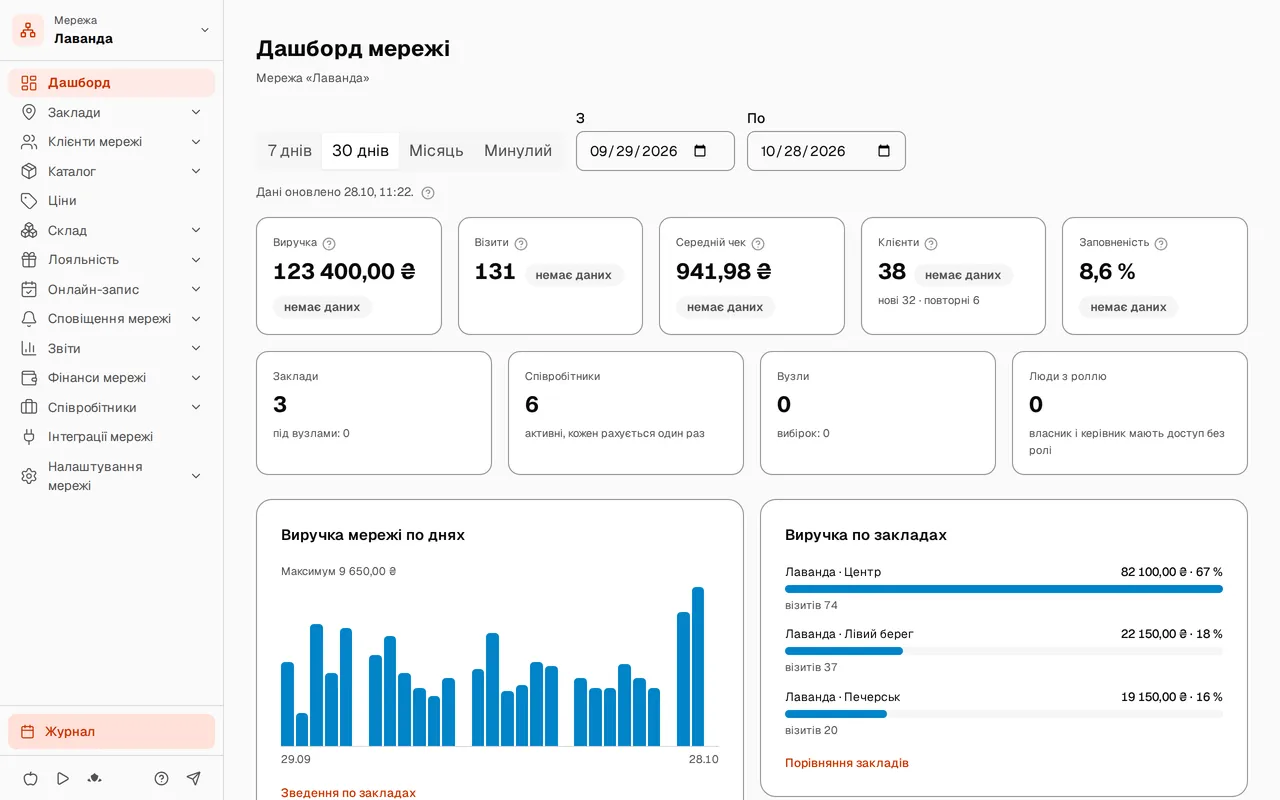Image resolution: width=1280 pixels, height=800 pixels.
Task: Open Фінанси мережі in the sidebar
Action: [x=112, y=378]
